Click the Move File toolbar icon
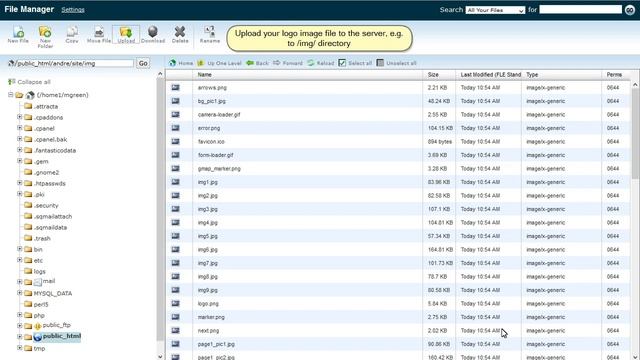640x360 pixels. (99, 34)
